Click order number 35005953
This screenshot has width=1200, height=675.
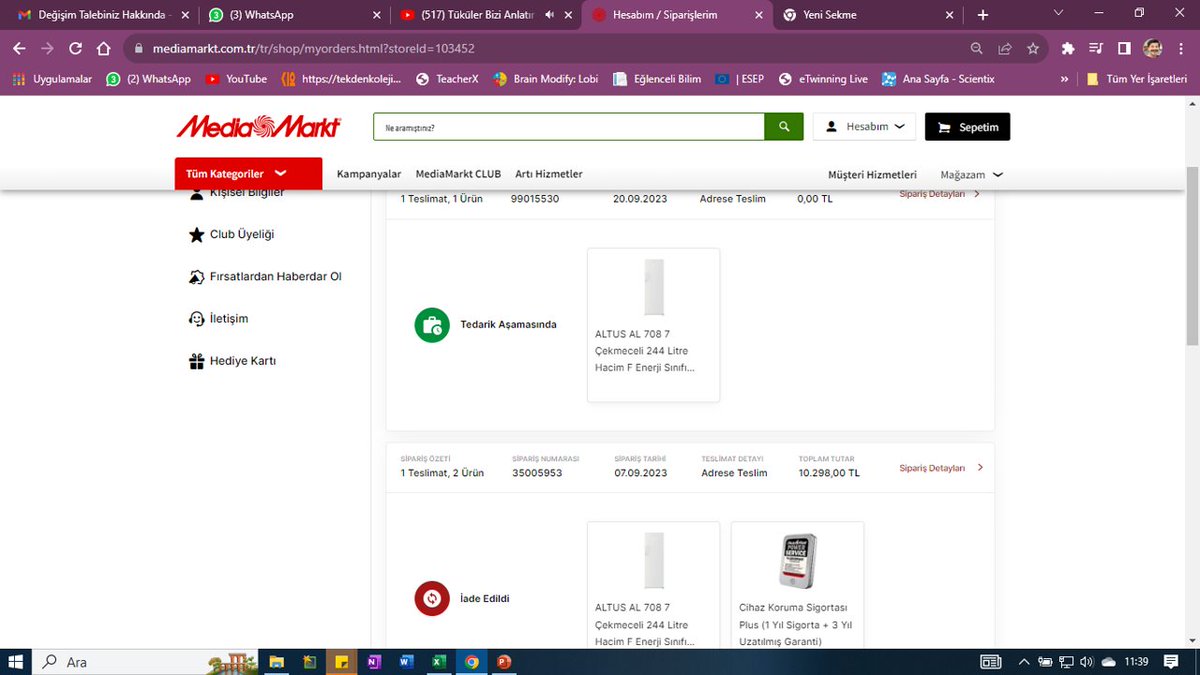537,473
